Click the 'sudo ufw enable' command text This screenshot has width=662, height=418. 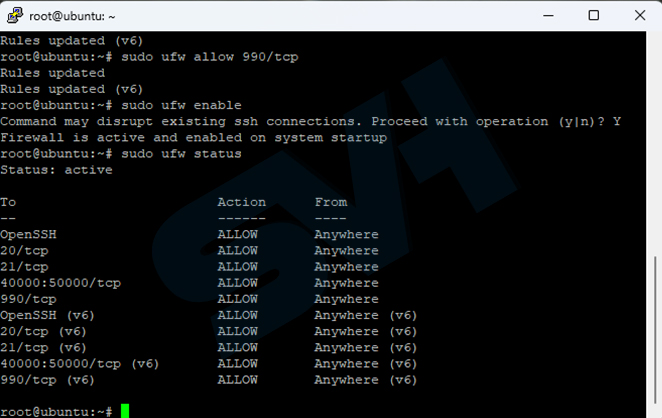pyautogui.click(x=182, y=105)
